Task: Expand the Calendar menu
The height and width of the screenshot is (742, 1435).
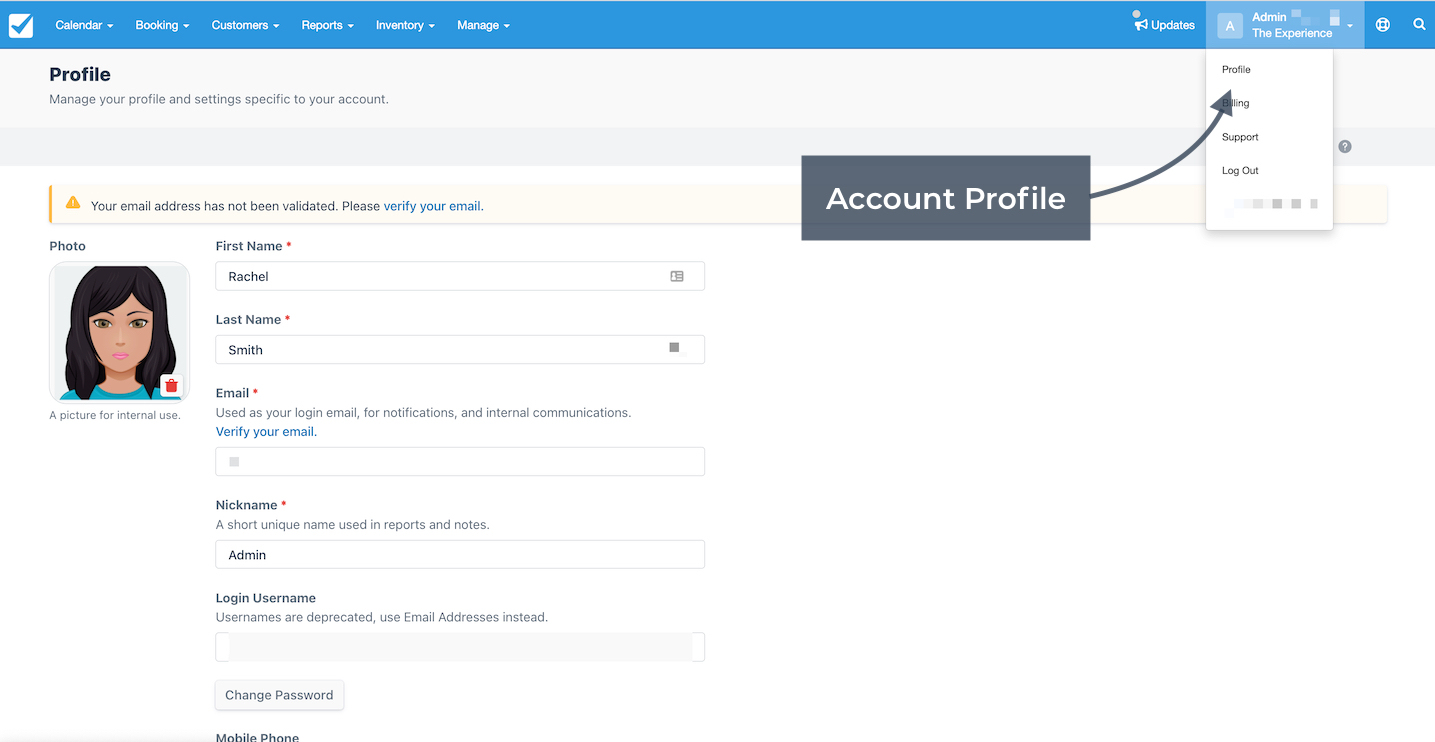Action: point(84,25)
